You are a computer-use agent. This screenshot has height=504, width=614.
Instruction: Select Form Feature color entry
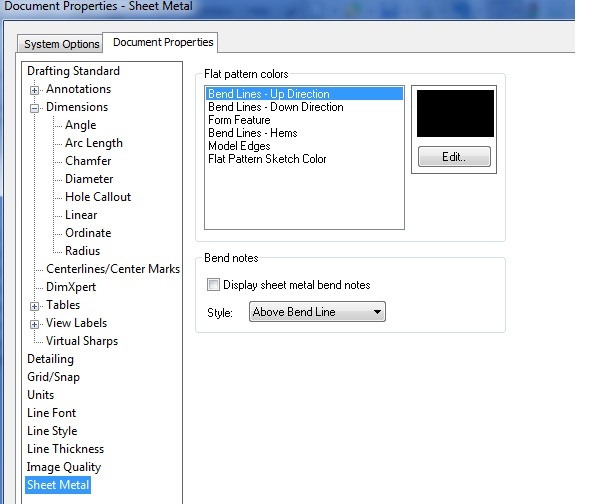(304, 120)
